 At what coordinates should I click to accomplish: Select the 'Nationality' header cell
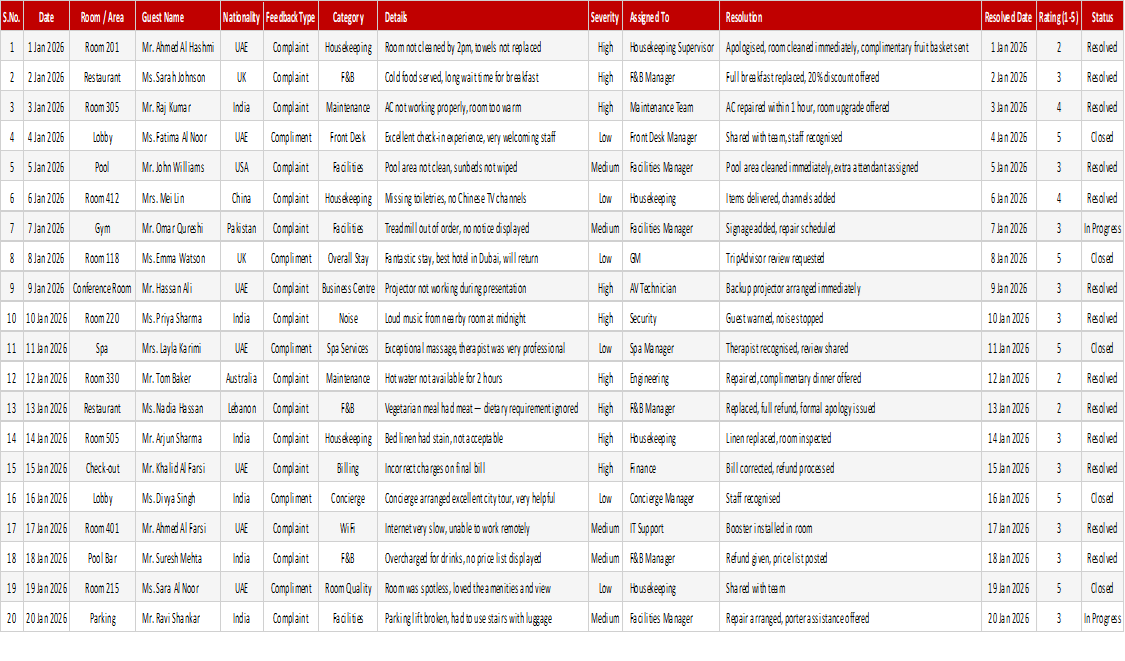point(241,17)
